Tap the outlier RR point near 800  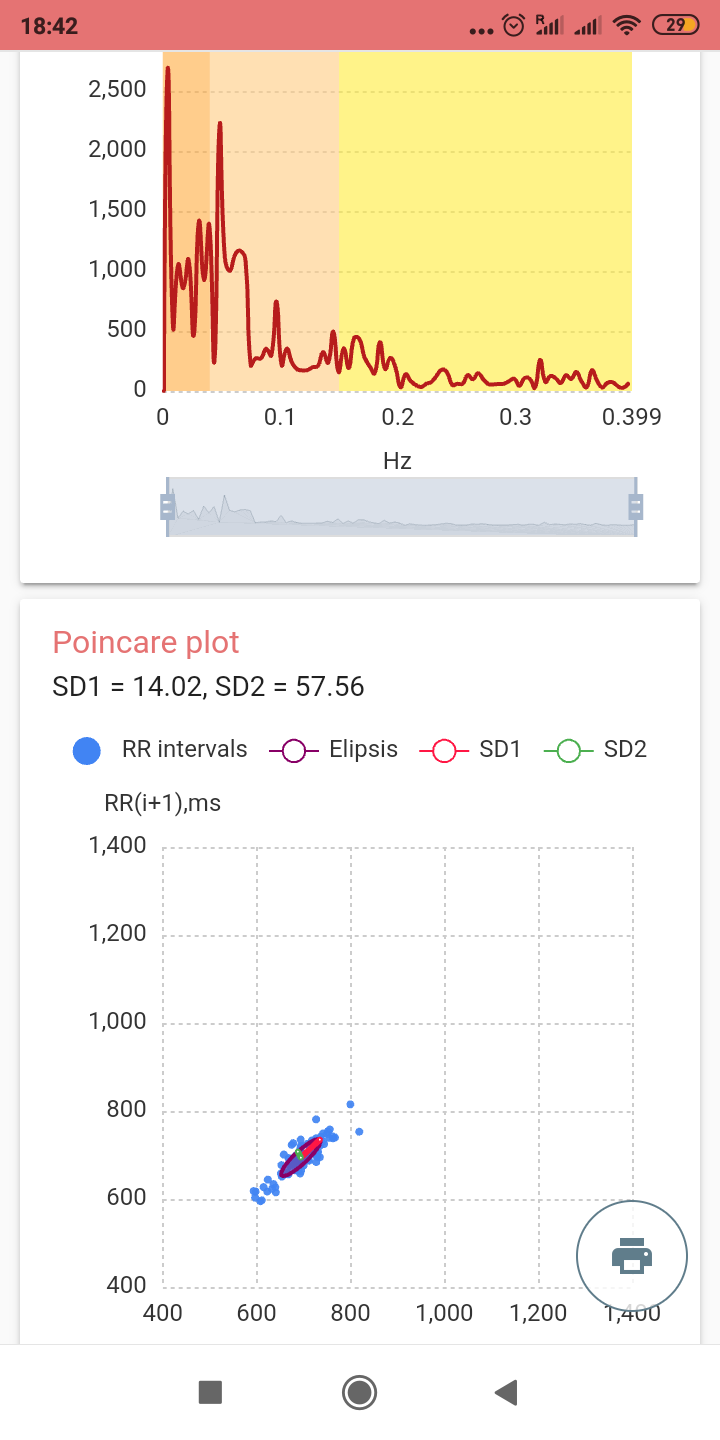tap(350, 1104)
